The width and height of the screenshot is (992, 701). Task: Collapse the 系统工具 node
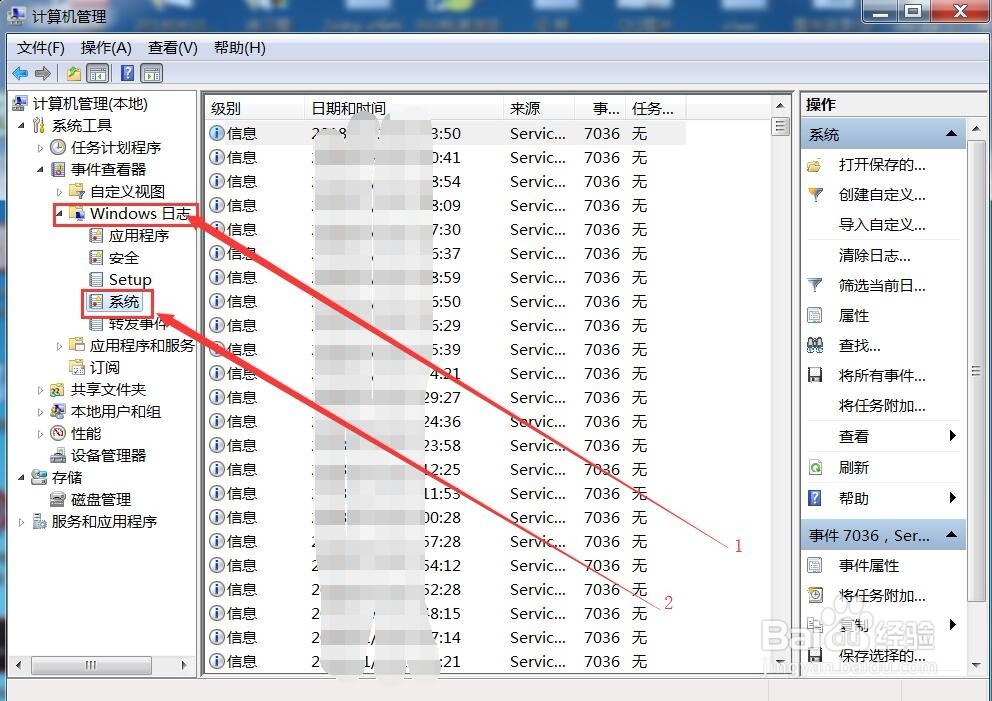(x=21, y=125)
